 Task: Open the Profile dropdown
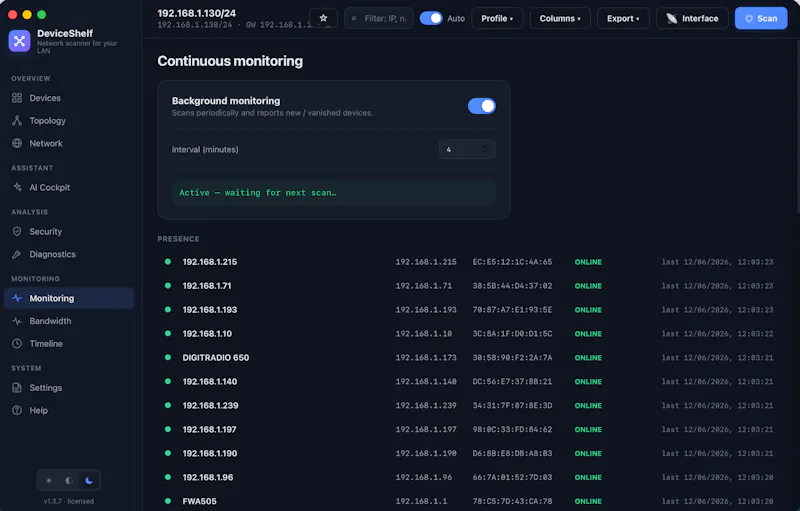pos(497,18)
